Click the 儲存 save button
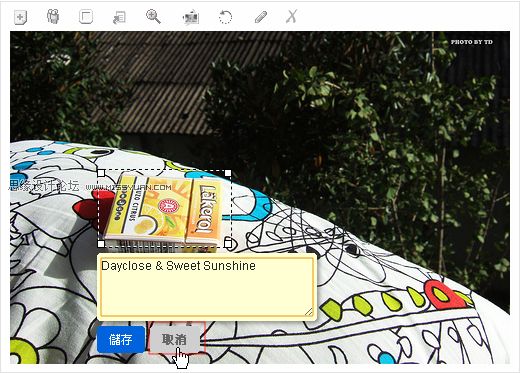The height and width of the screenshot is (373, 522). 121,340
